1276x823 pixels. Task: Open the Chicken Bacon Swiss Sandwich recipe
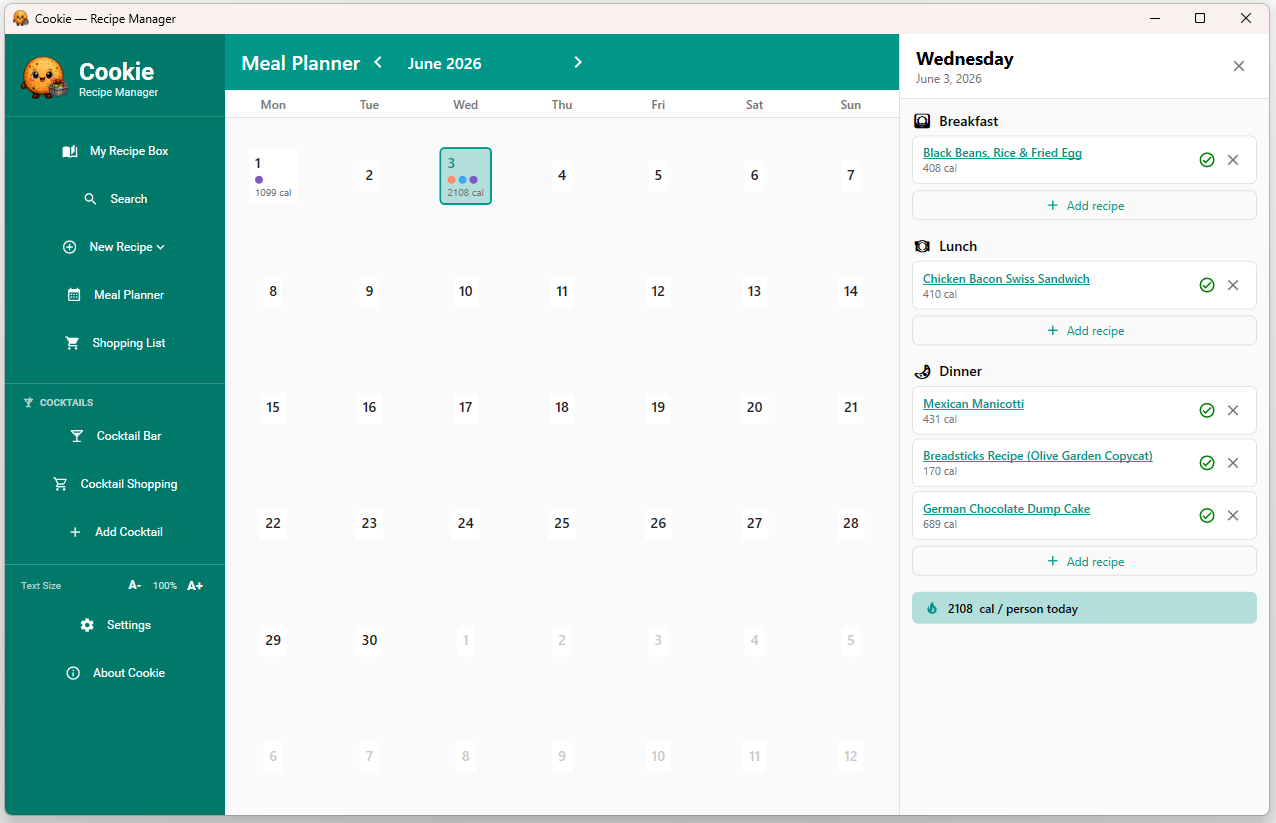(x=1006, y=279)
